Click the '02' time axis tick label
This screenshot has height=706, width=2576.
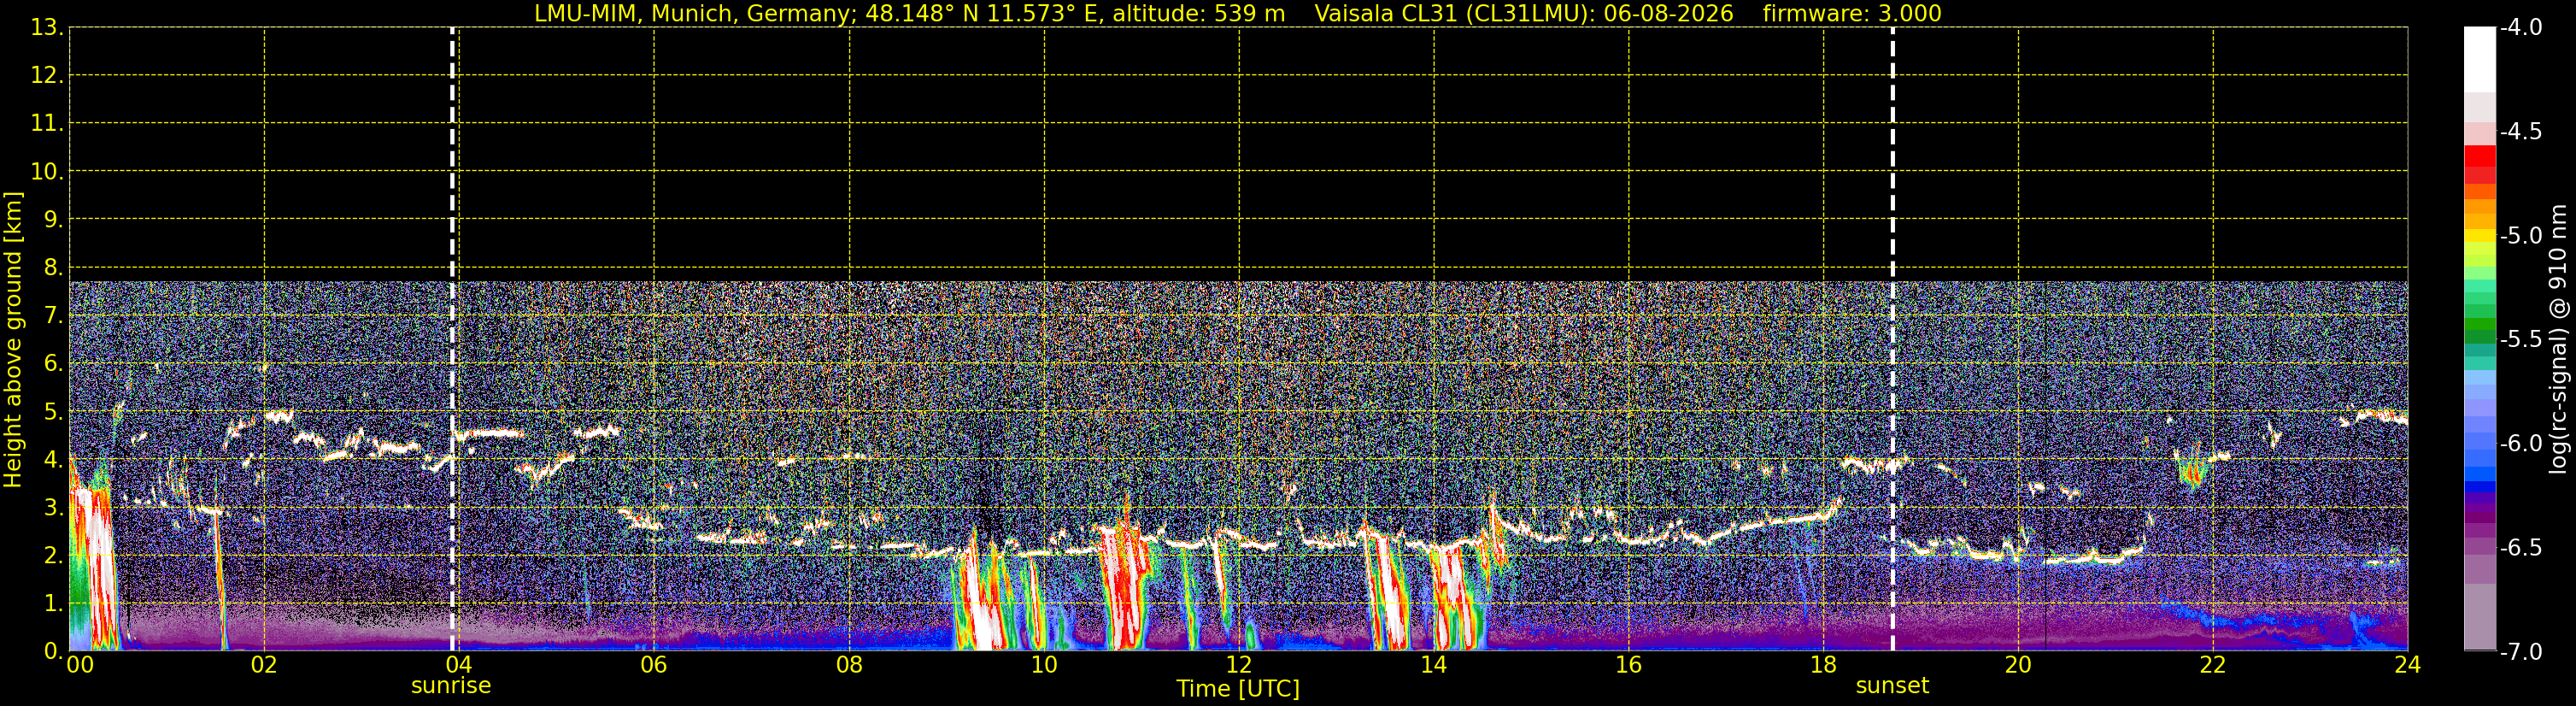click(264, 665)
